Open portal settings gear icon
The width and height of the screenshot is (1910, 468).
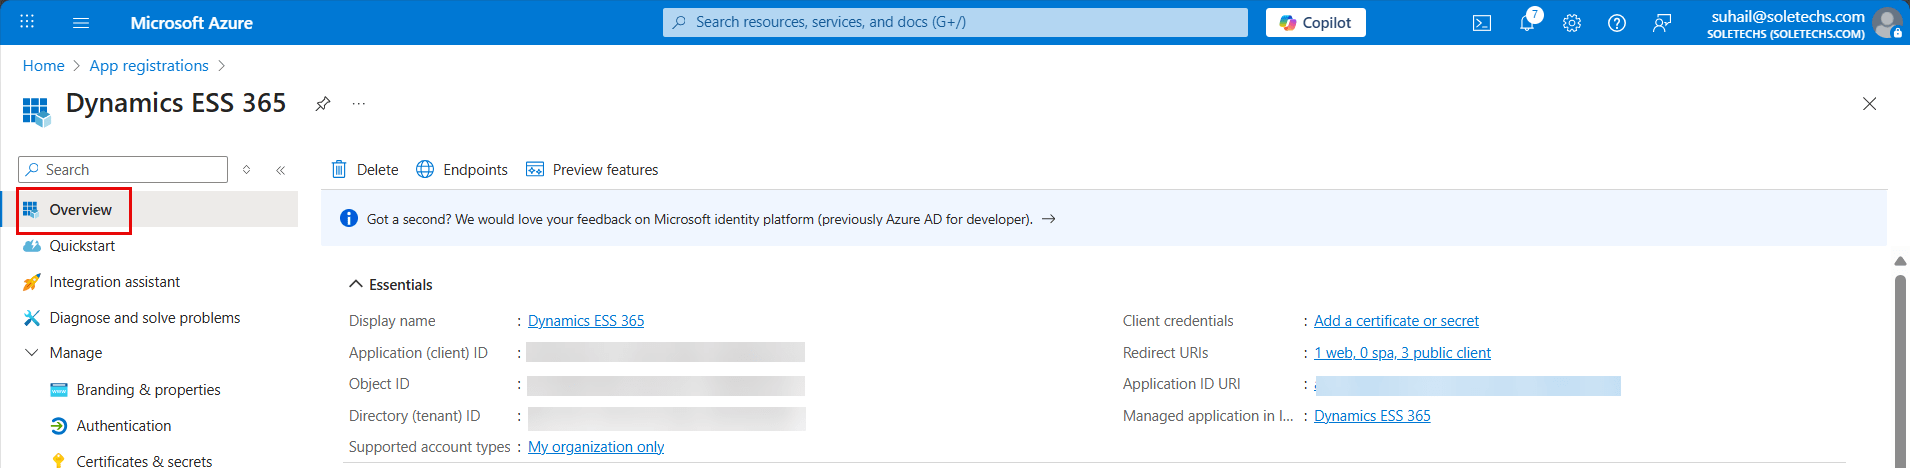click(1572, 23)
